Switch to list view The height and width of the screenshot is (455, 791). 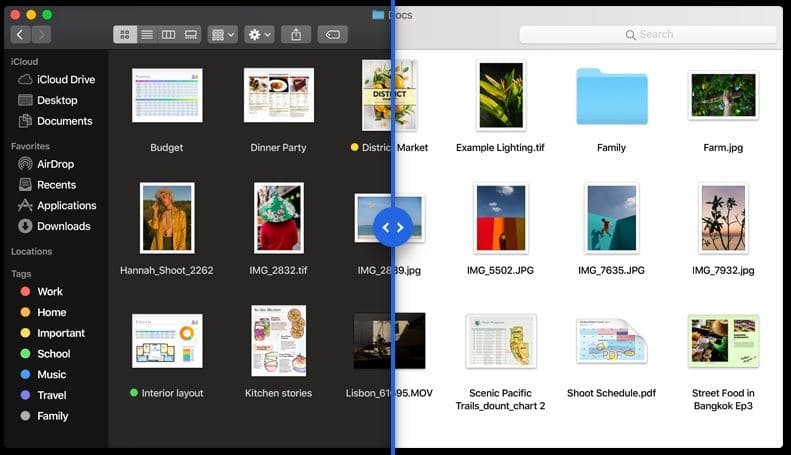coord(147,34)
